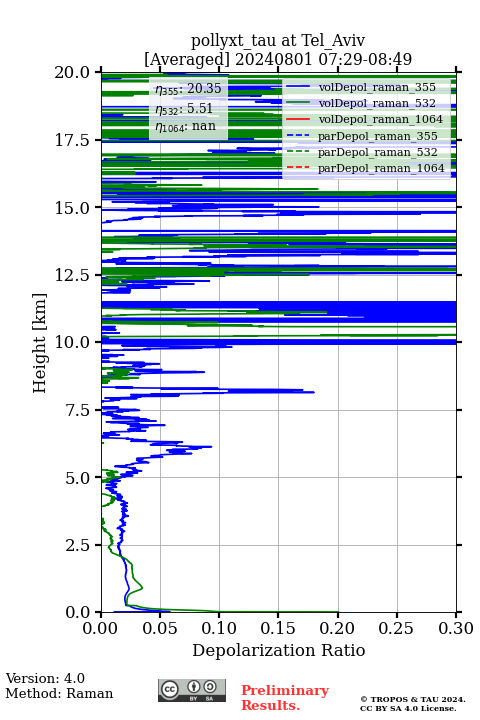Click the green volDepol_raman_532 legend line

tap(298, 103)
